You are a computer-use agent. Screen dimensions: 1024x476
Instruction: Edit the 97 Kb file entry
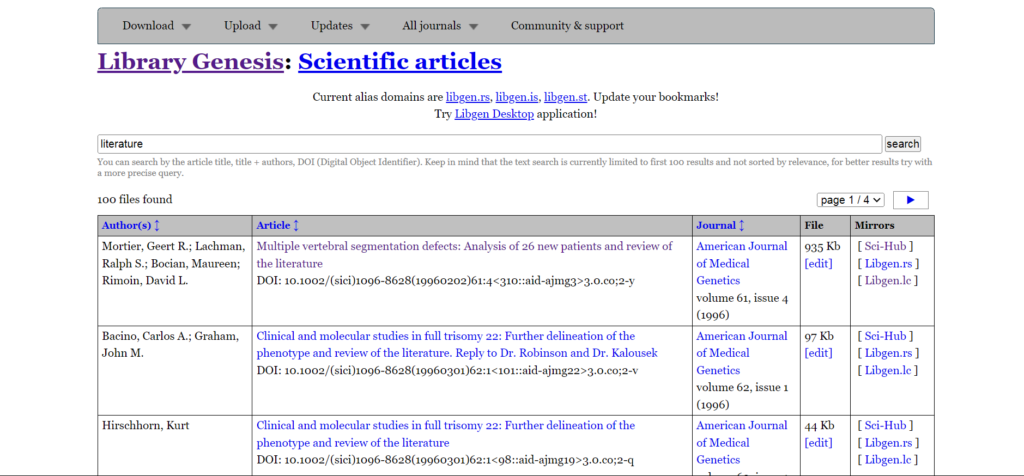[818, 353]
